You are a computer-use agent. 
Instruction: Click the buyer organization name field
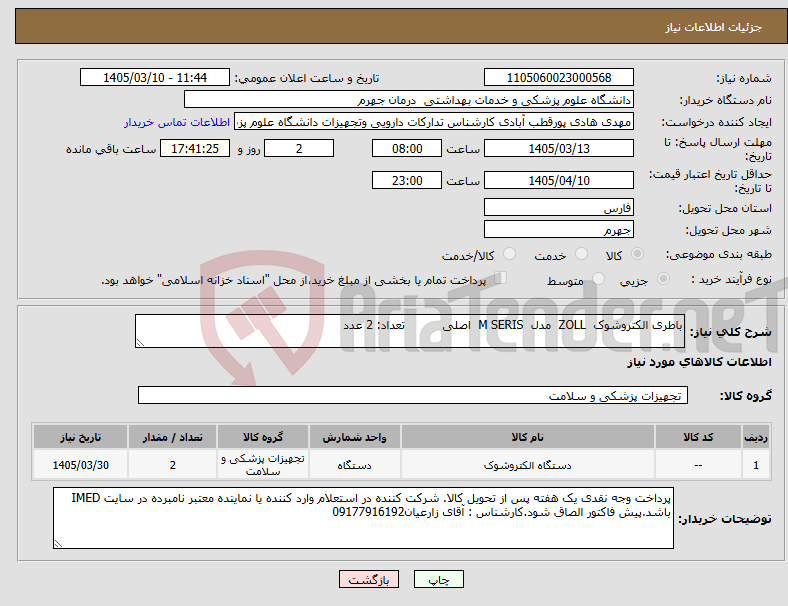pos(409,99)
